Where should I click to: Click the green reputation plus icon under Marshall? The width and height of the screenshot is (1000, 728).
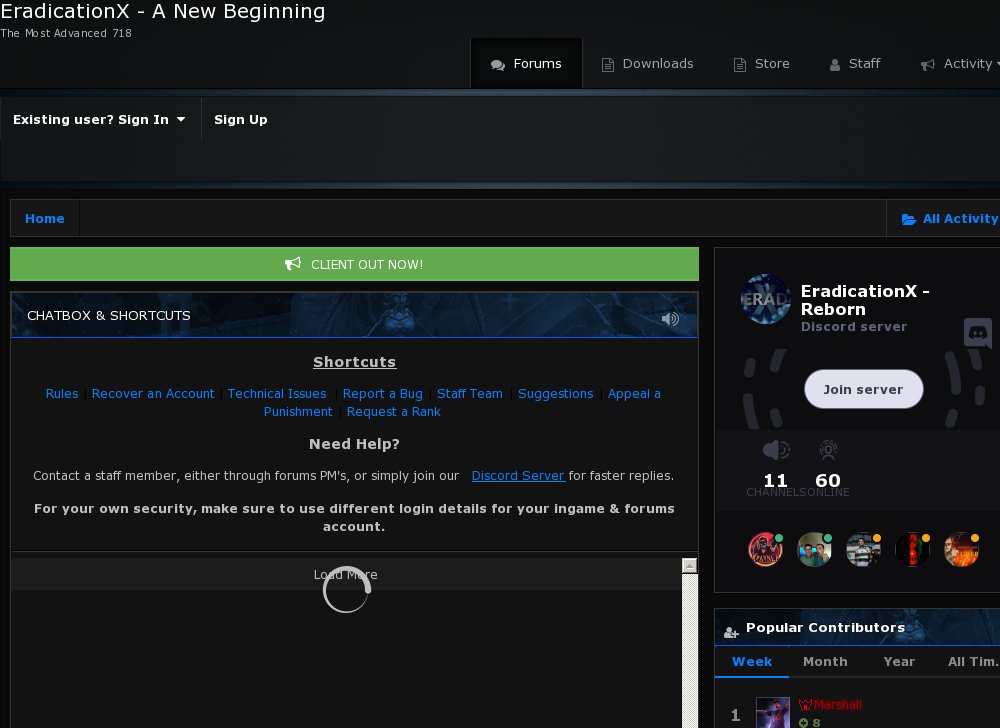806,723
